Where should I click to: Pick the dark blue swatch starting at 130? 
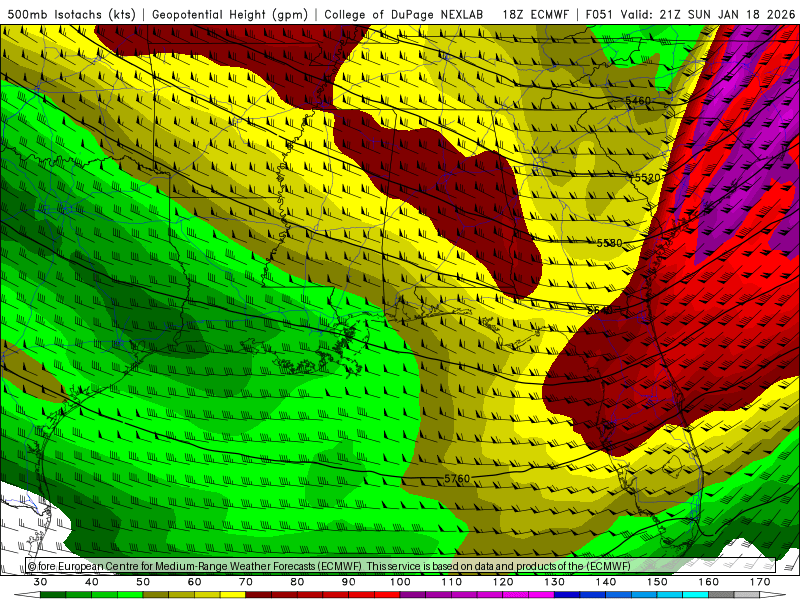pos(567,595)
